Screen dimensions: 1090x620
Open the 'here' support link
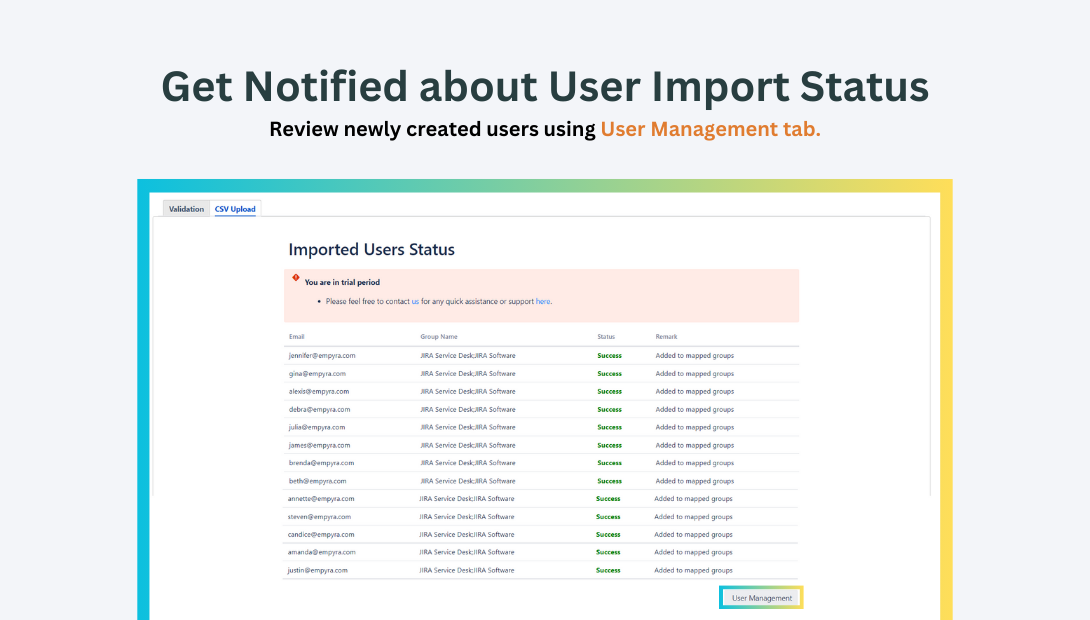(543, 302)
